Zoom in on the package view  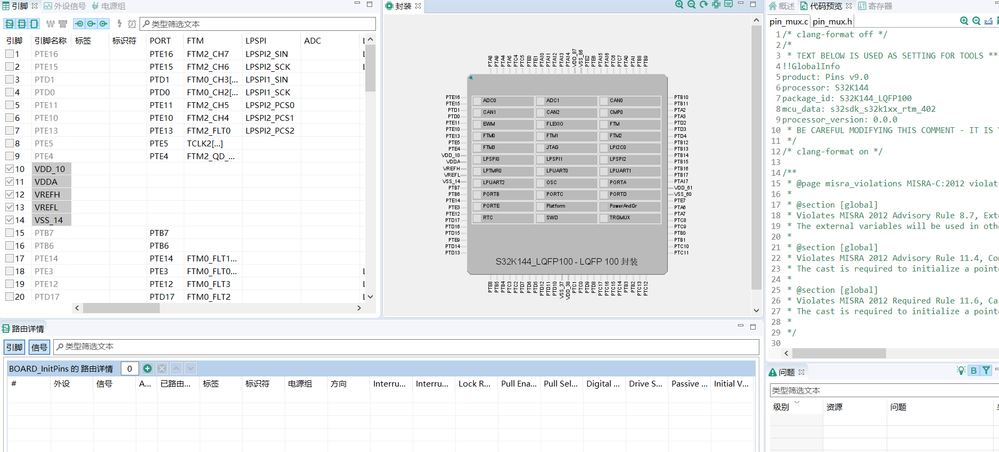[x=680, y=5]
